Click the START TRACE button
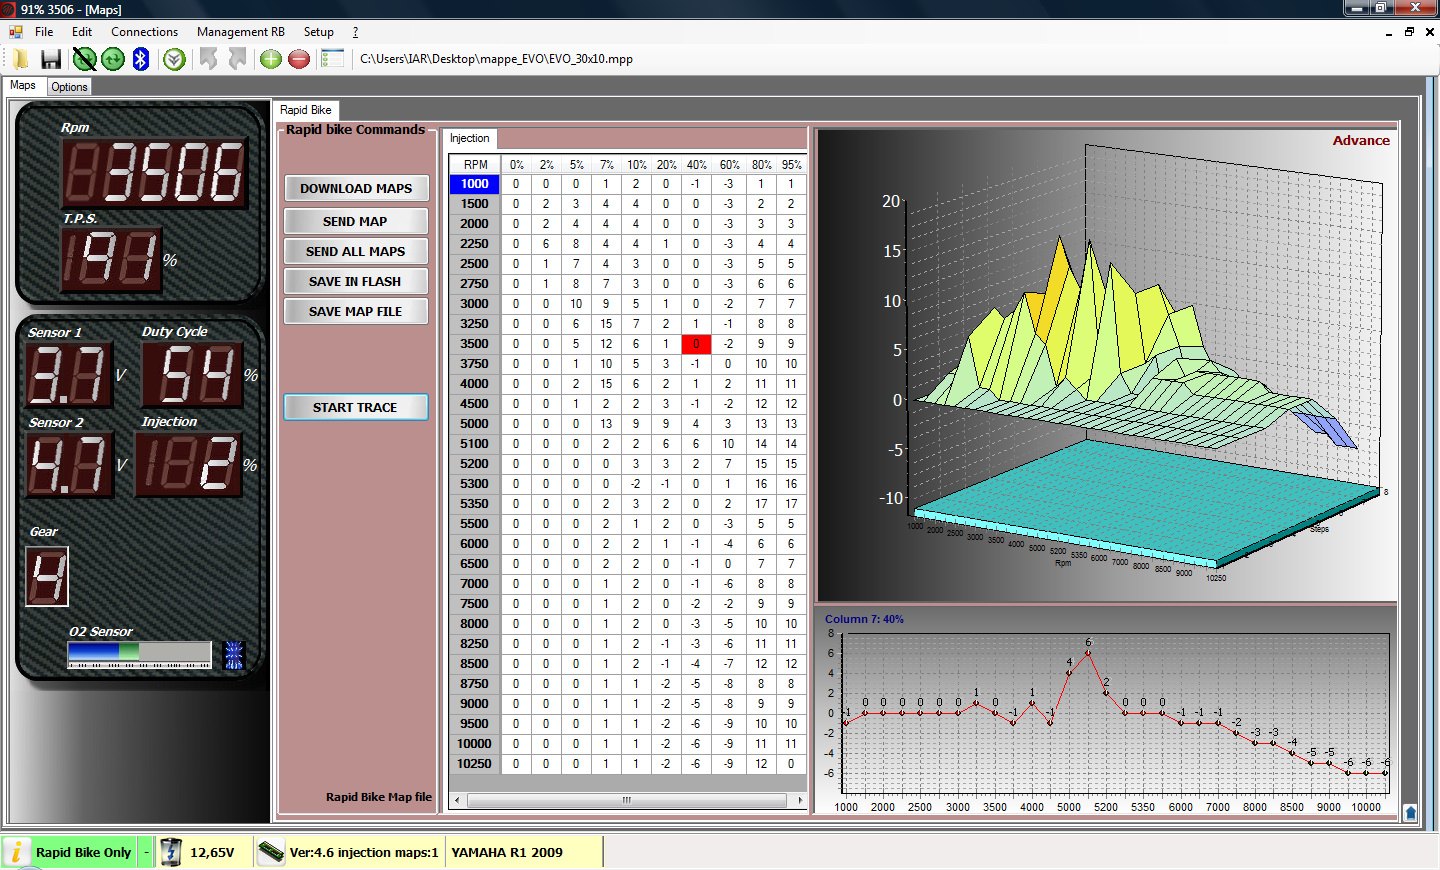The height and width of the screenshot is (870, 1440). [x=355, y=407]
